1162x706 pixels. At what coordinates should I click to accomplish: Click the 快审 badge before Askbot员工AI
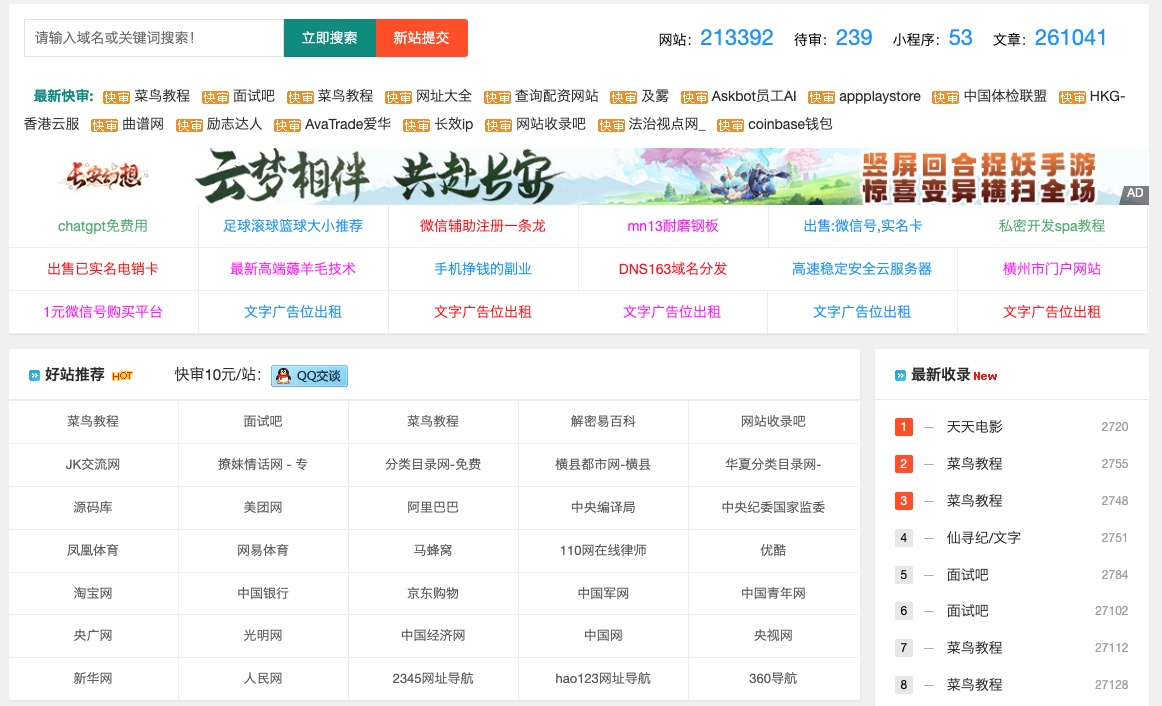coord(694,98)
